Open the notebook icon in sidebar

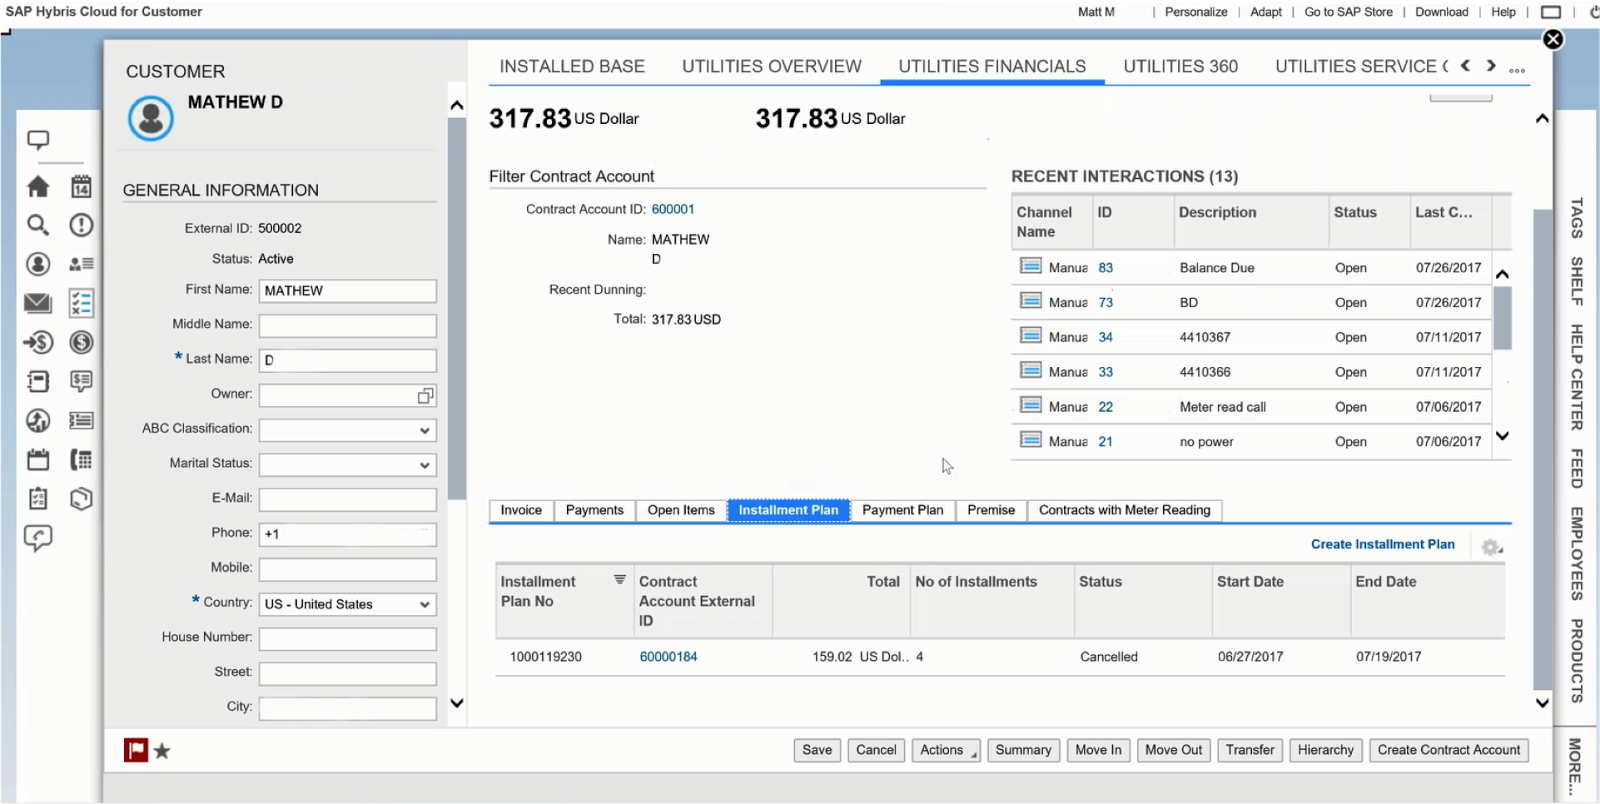point(38,381)
